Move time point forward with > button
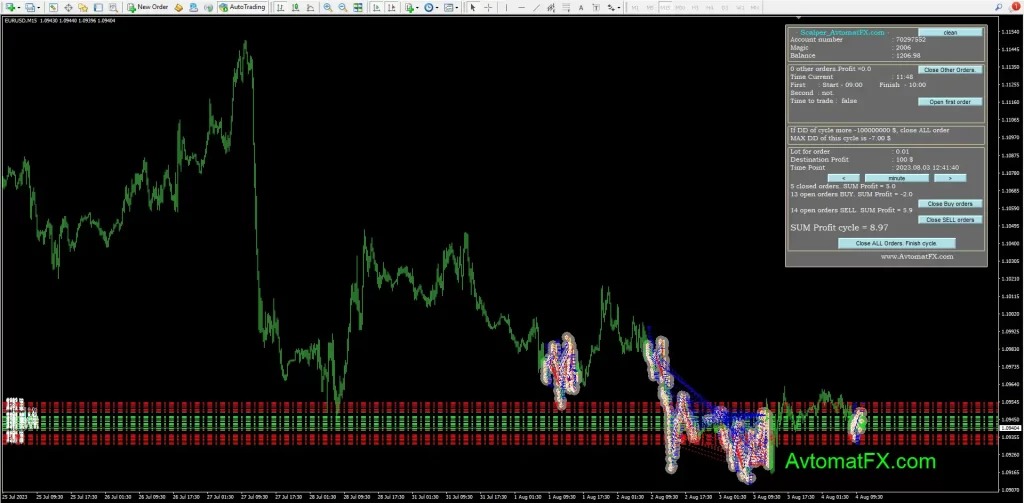The width and height of the screenshot is (1024, 503). click(950, 178)
